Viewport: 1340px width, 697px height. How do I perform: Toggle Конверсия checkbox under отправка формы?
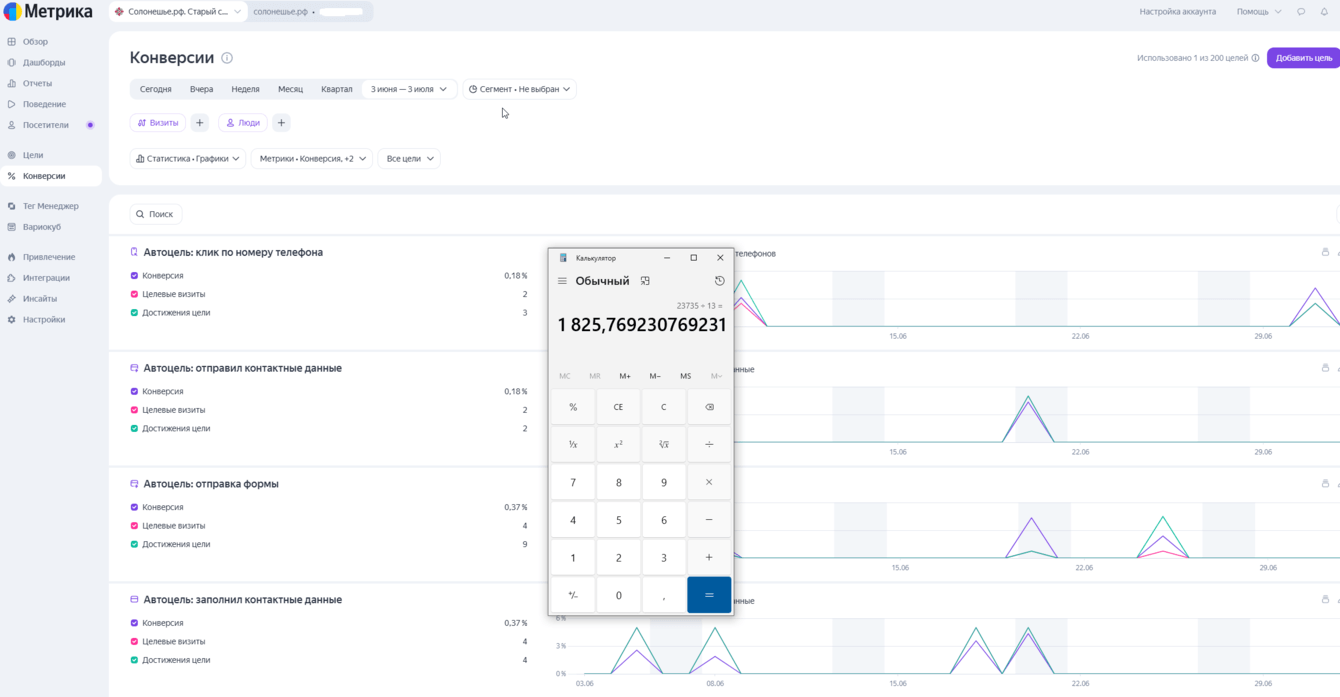pyautogui.click(x=134, y=507)
